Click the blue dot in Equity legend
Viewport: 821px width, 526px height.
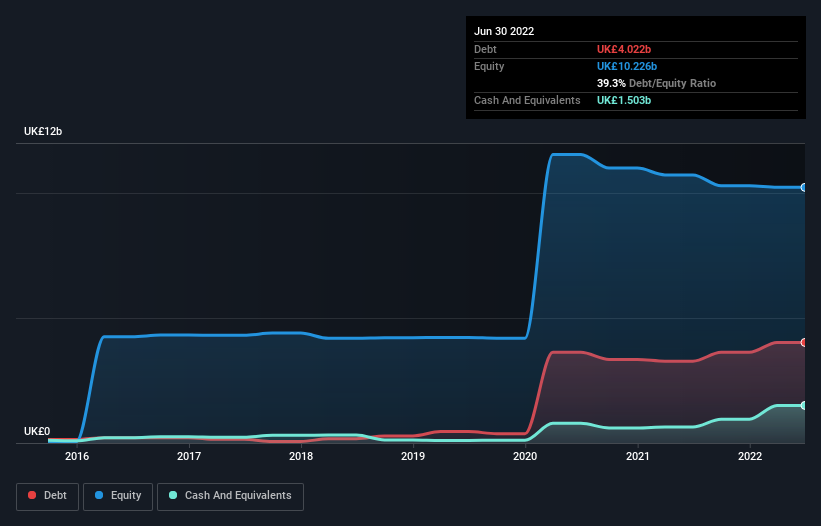(x=99, y=495)
